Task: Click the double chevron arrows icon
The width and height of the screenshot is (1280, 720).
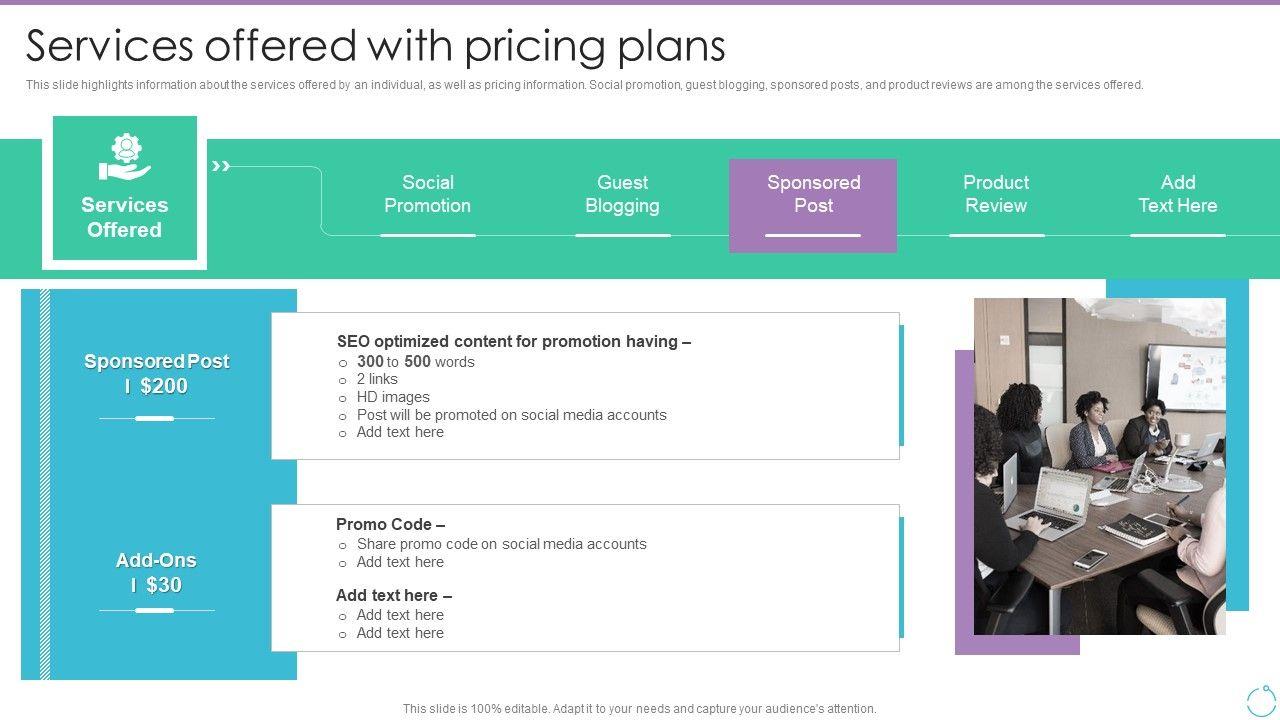Action: tap(221, 166)
